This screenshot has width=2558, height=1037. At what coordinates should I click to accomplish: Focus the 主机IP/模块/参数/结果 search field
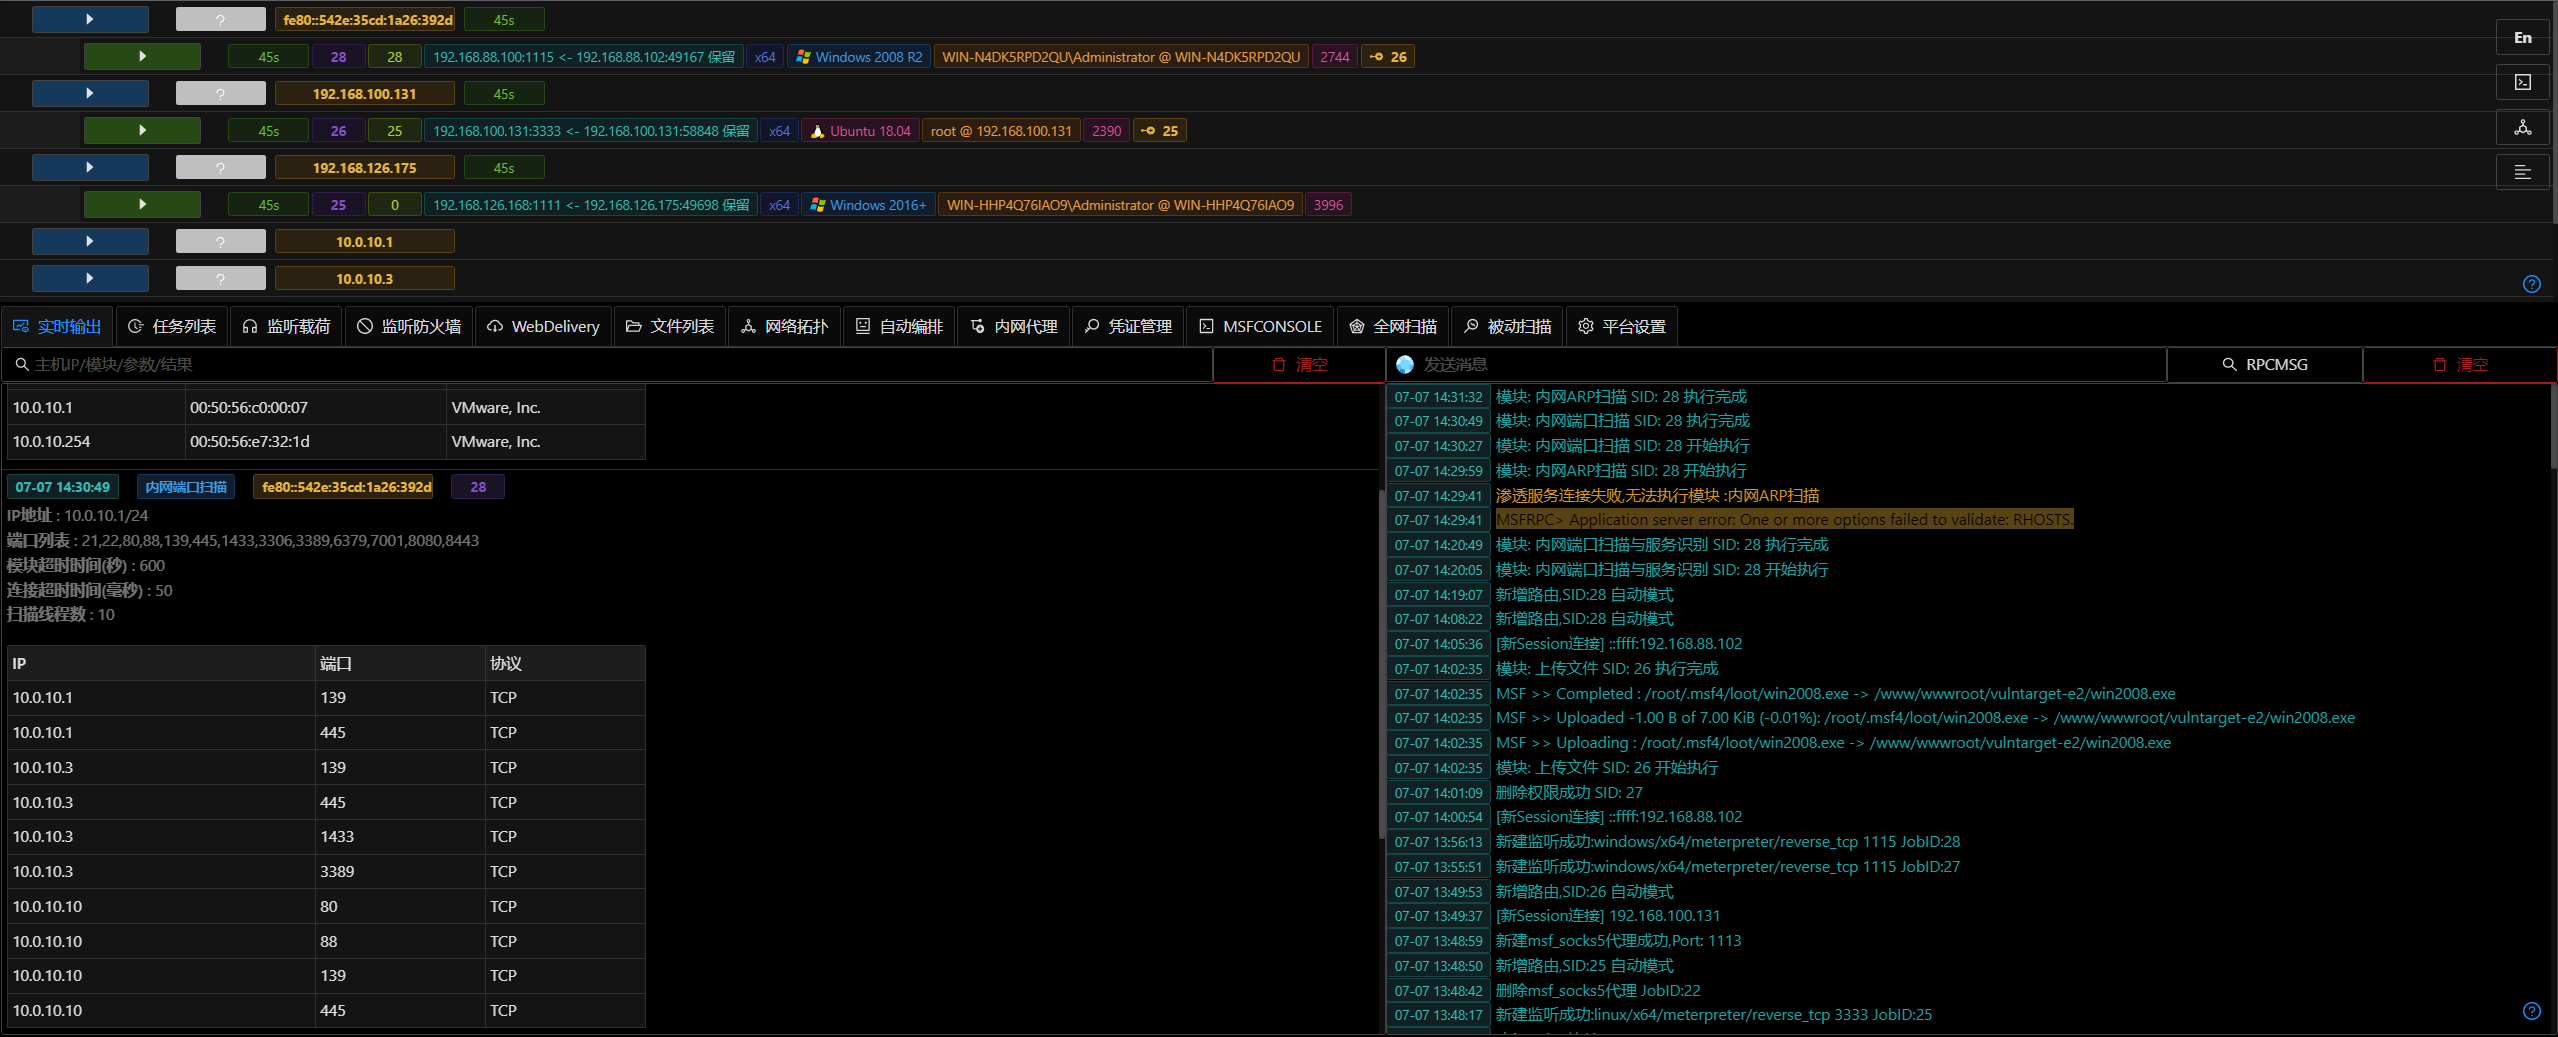point(607,365)
